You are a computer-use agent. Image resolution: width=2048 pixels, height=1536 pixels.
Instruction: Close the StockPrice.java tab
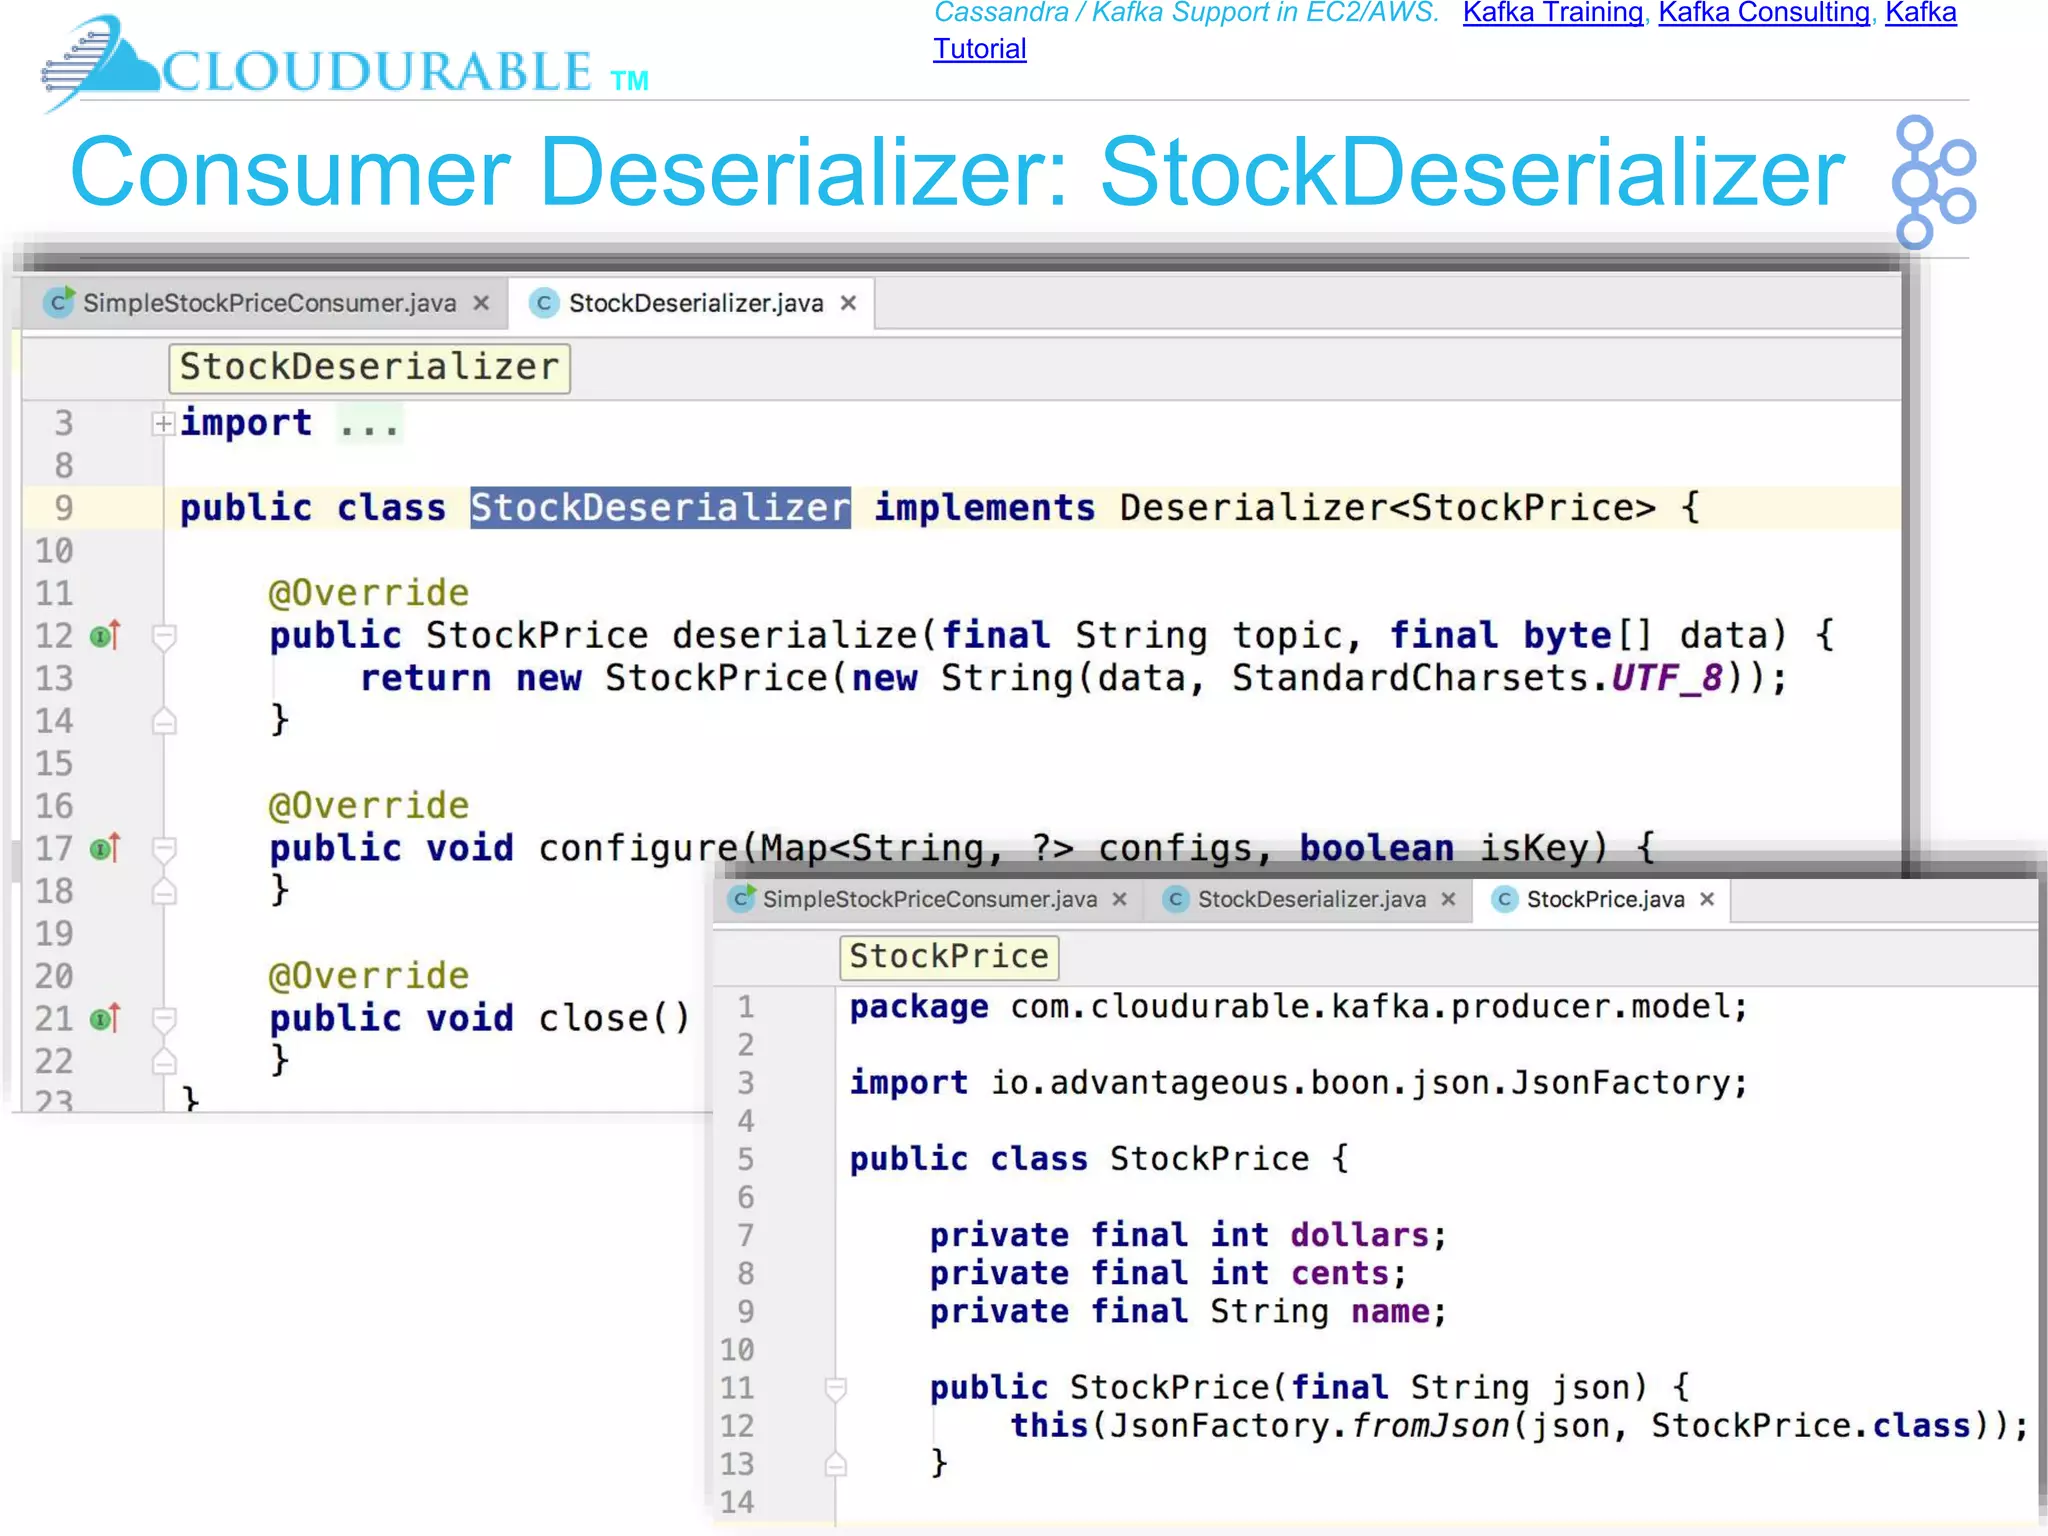[x=1707, y=899]
